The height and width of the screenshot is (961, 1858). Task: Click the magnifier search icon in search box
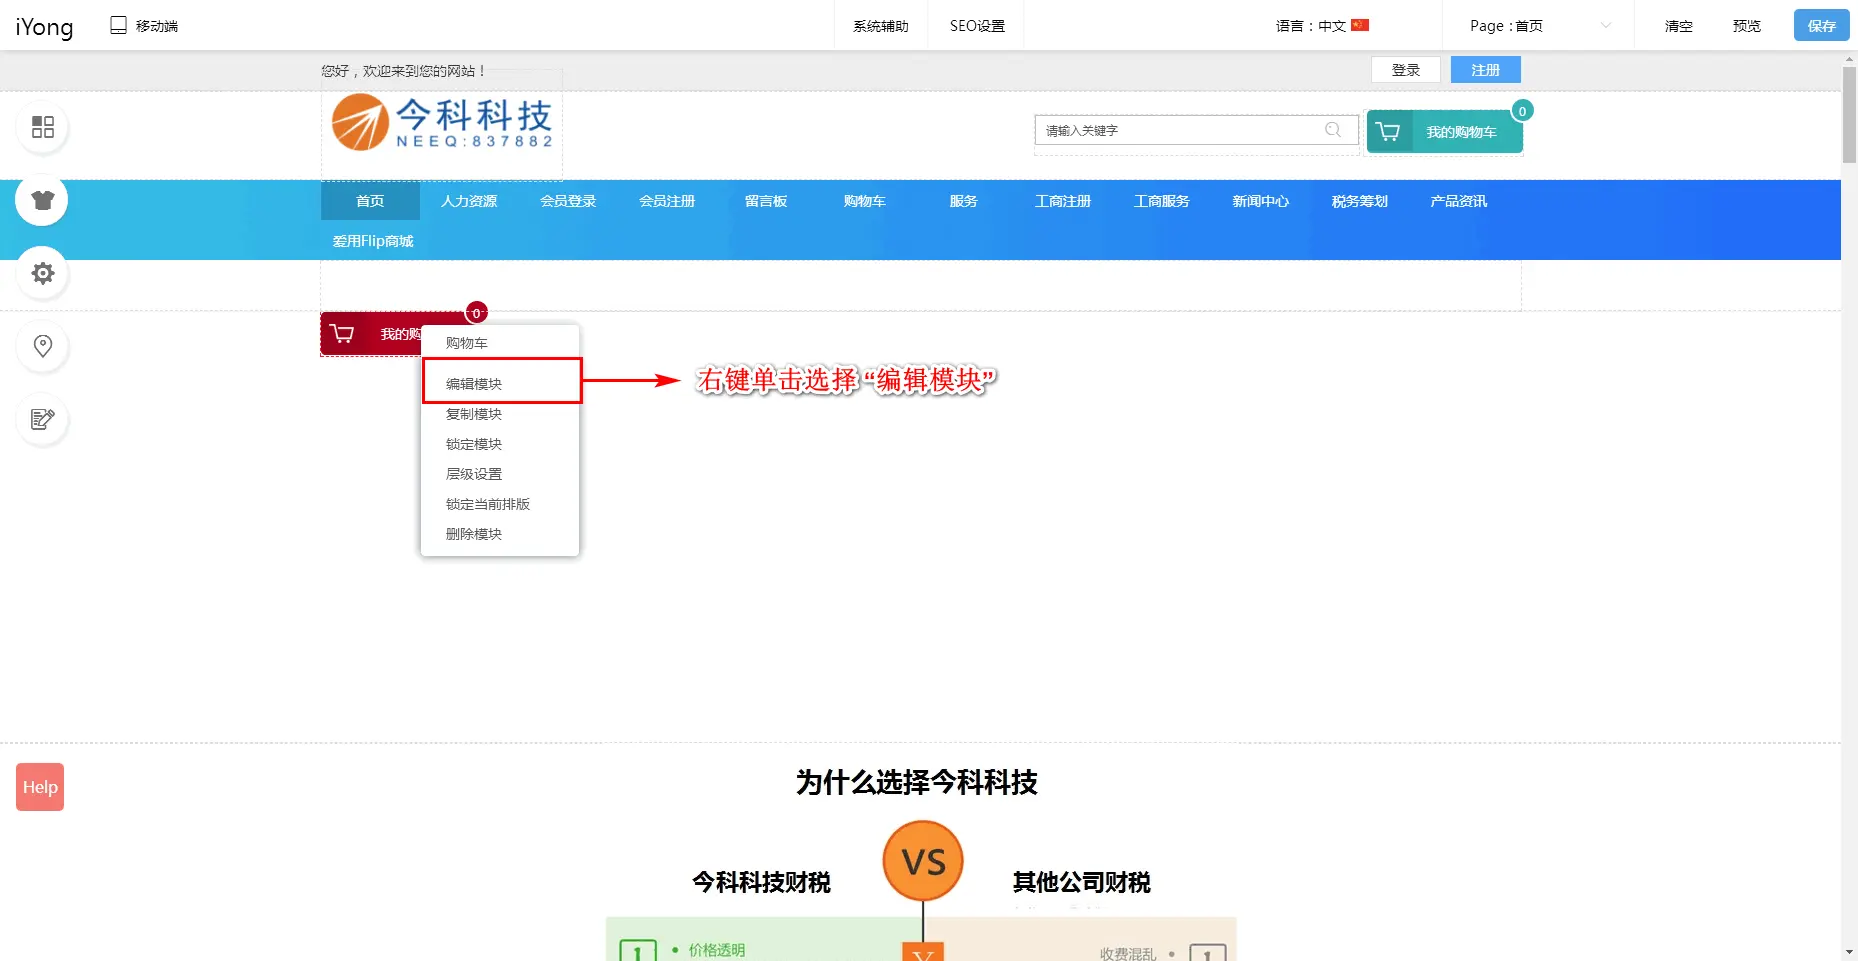[1332, 130]
